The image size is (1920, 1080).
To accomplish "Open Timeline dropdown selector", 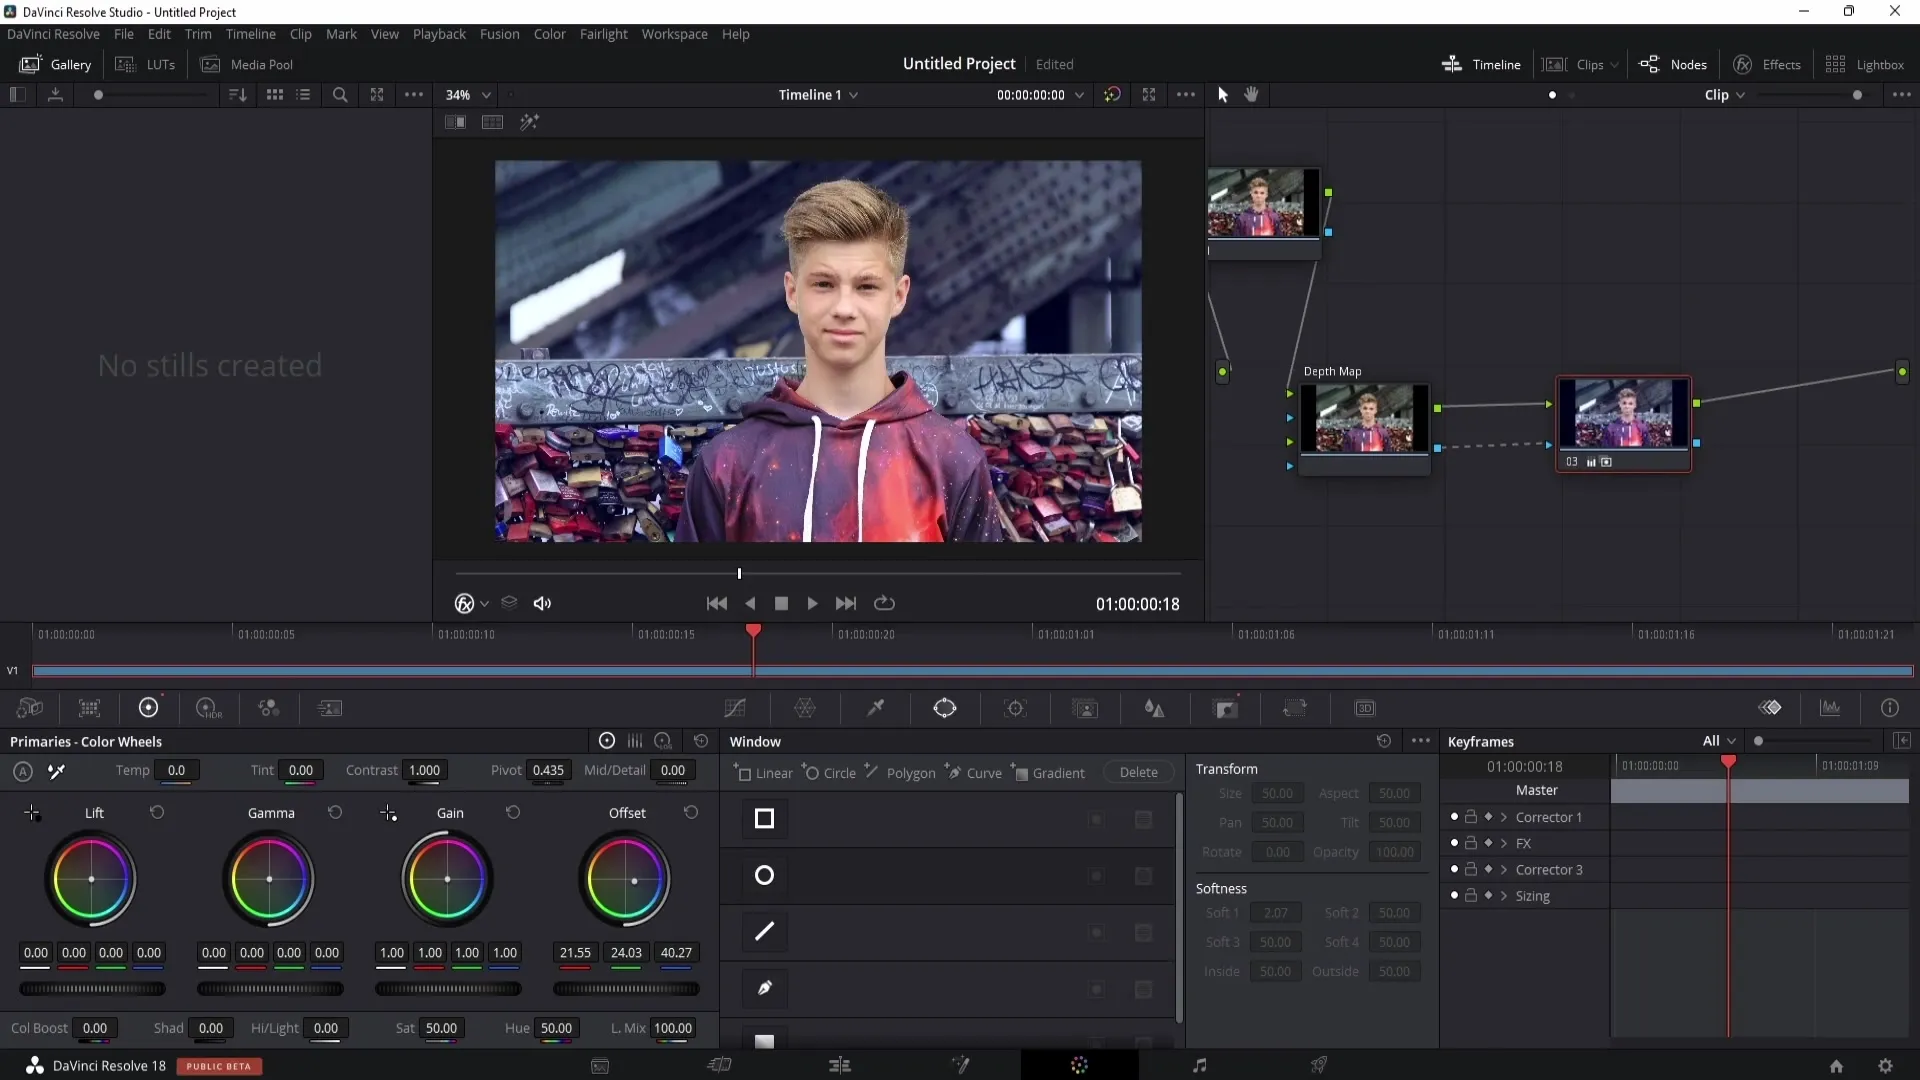I will pos(816,94).
